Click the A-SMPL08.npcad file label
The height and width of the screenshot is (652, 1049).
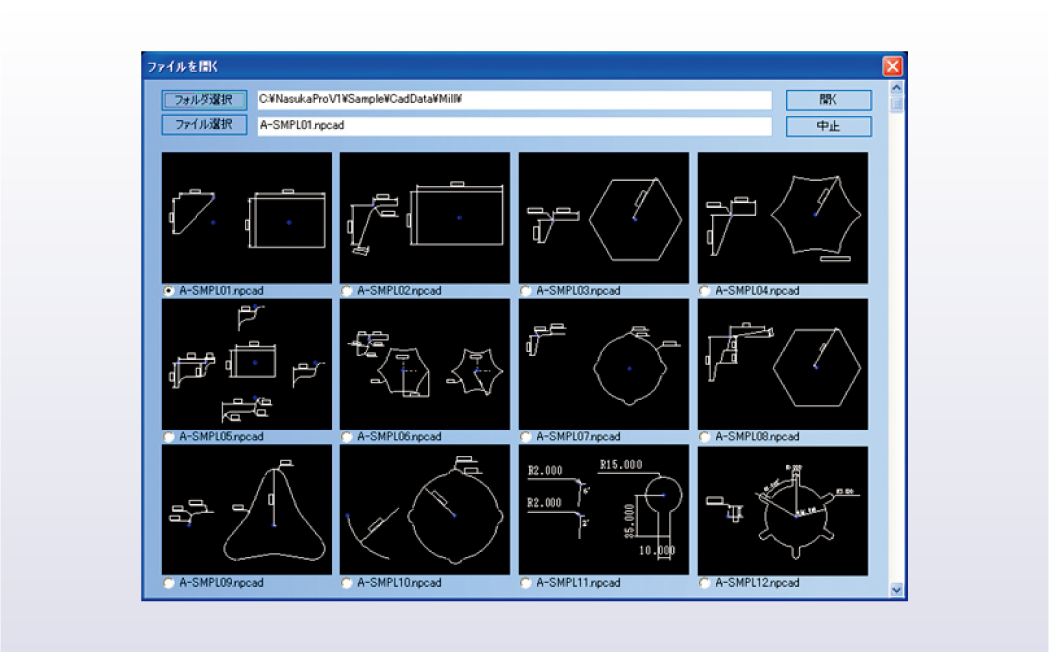tap(757, 437)
